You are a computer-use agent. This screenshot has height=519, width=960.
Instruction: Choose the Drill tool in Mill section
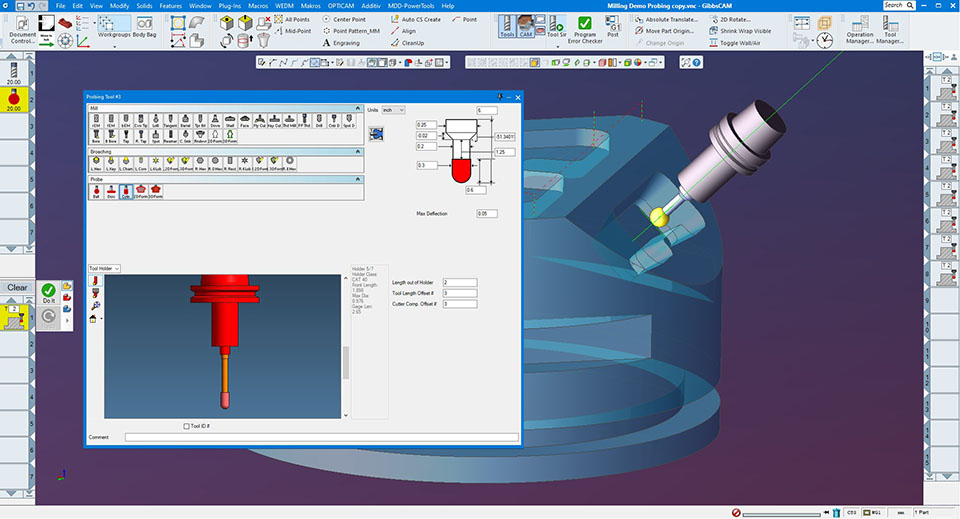tap(319, 122)
